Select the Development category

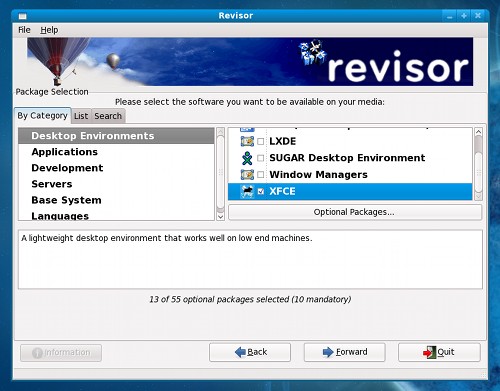116,168
